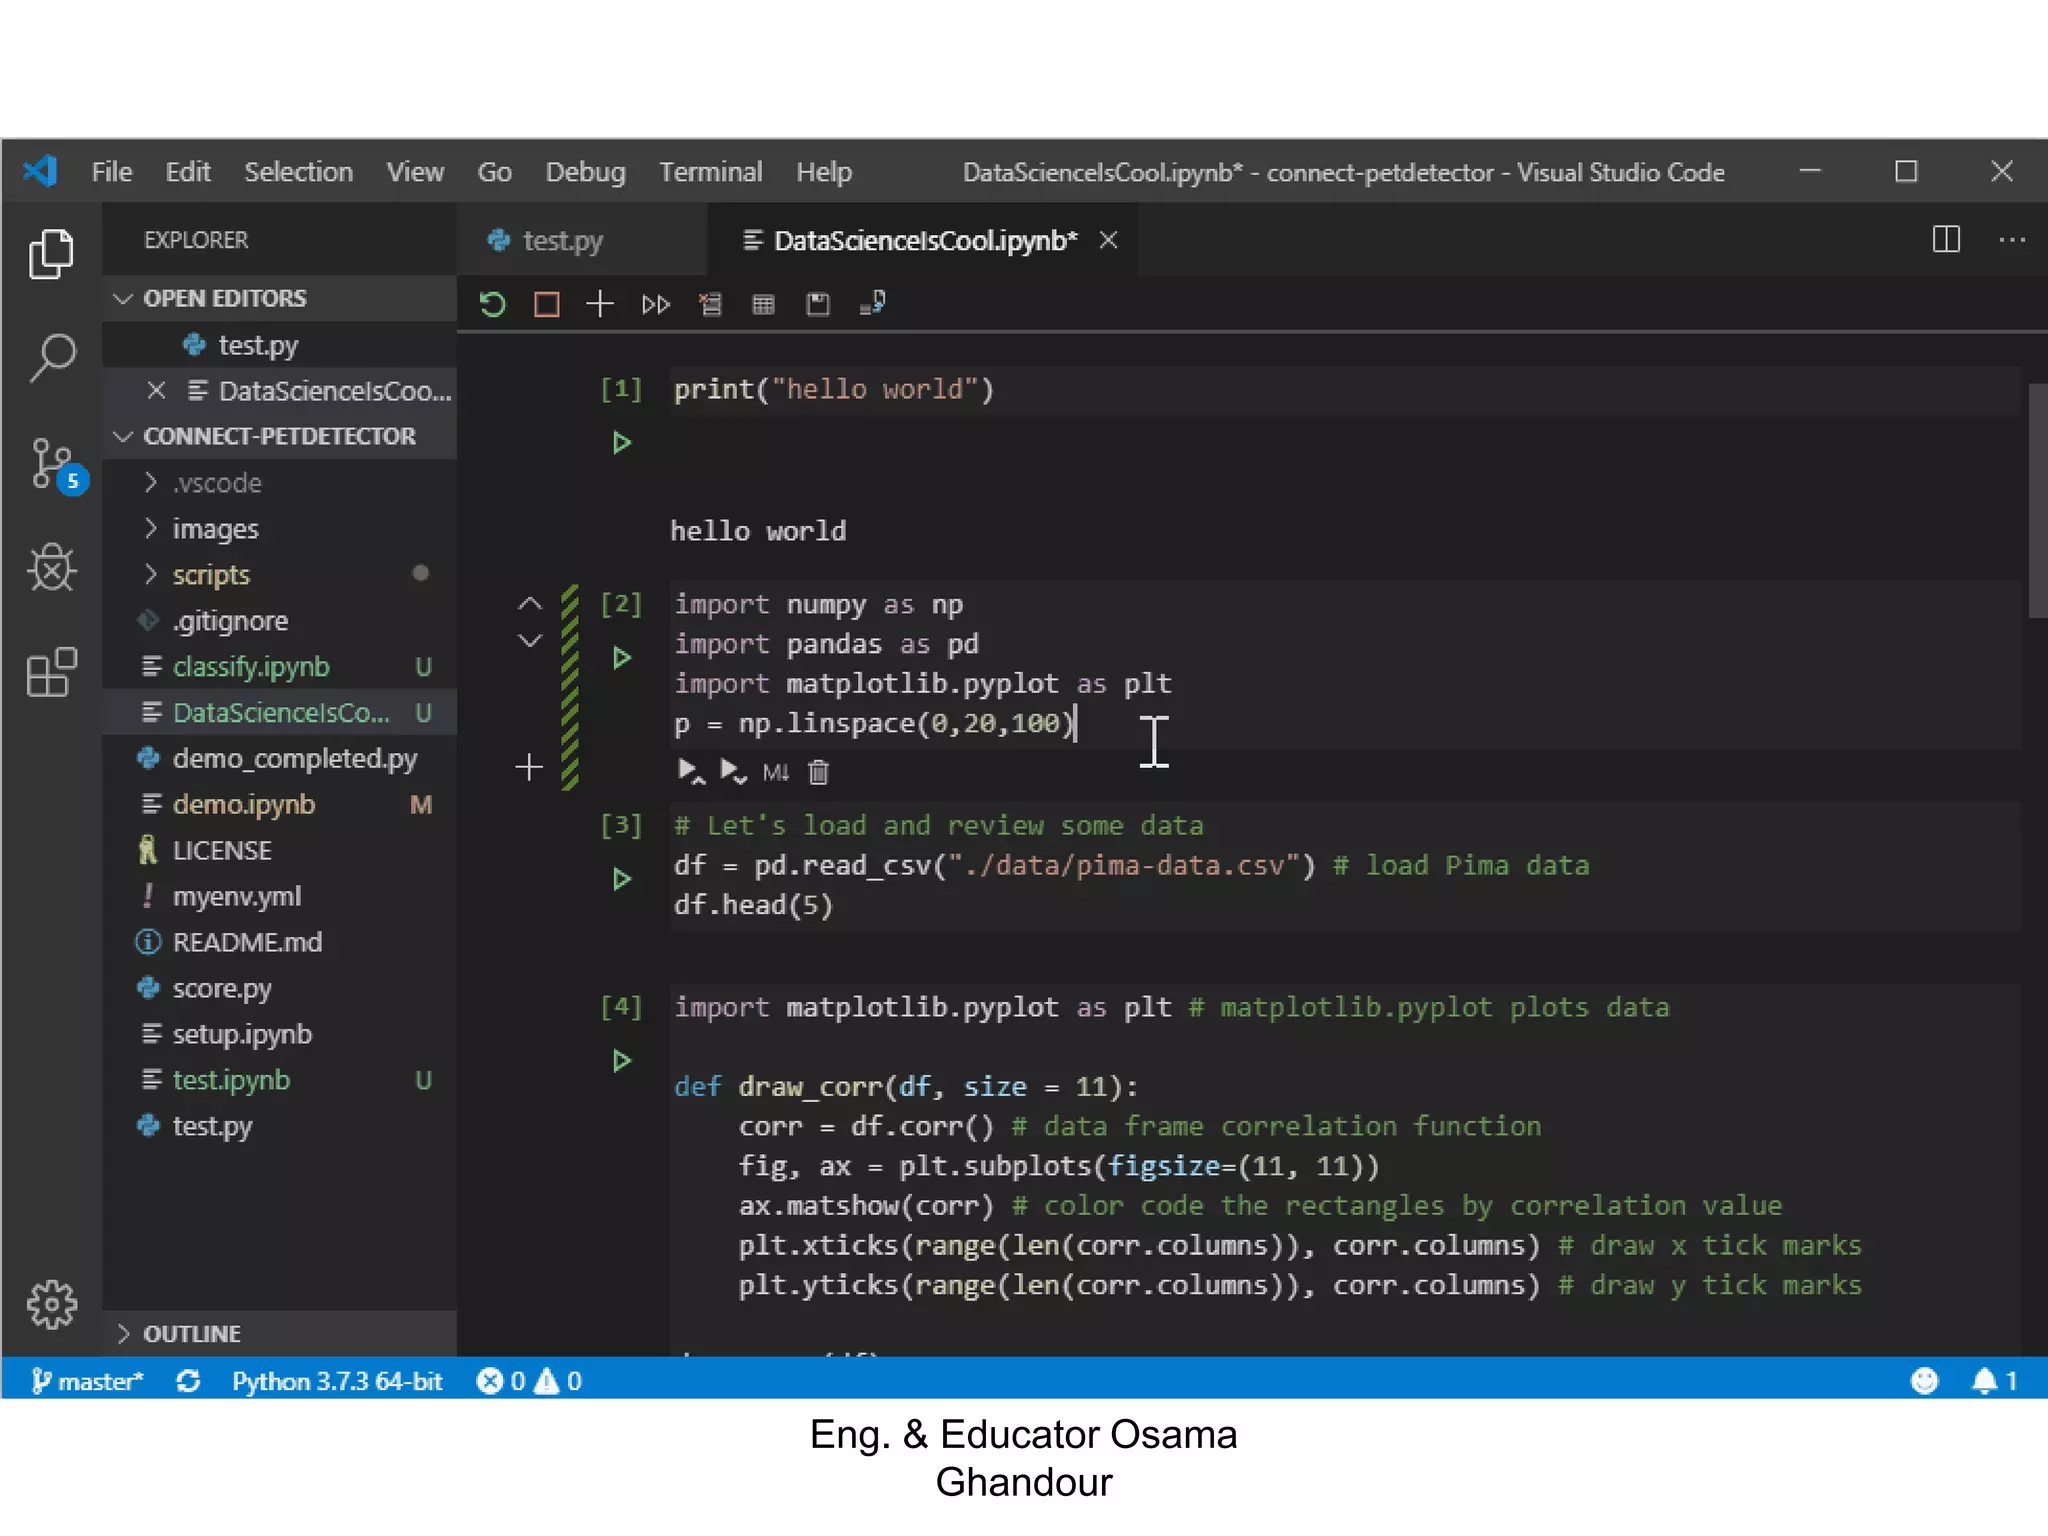
Task: Open Source Control view in activity bar
Action: coord(52,463)
